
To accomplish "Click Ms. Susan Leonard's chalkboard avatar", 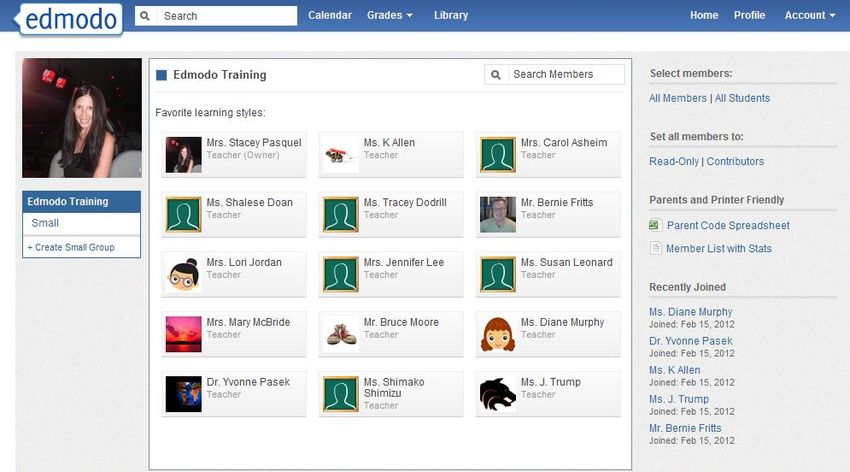I will tap(498, 275).
